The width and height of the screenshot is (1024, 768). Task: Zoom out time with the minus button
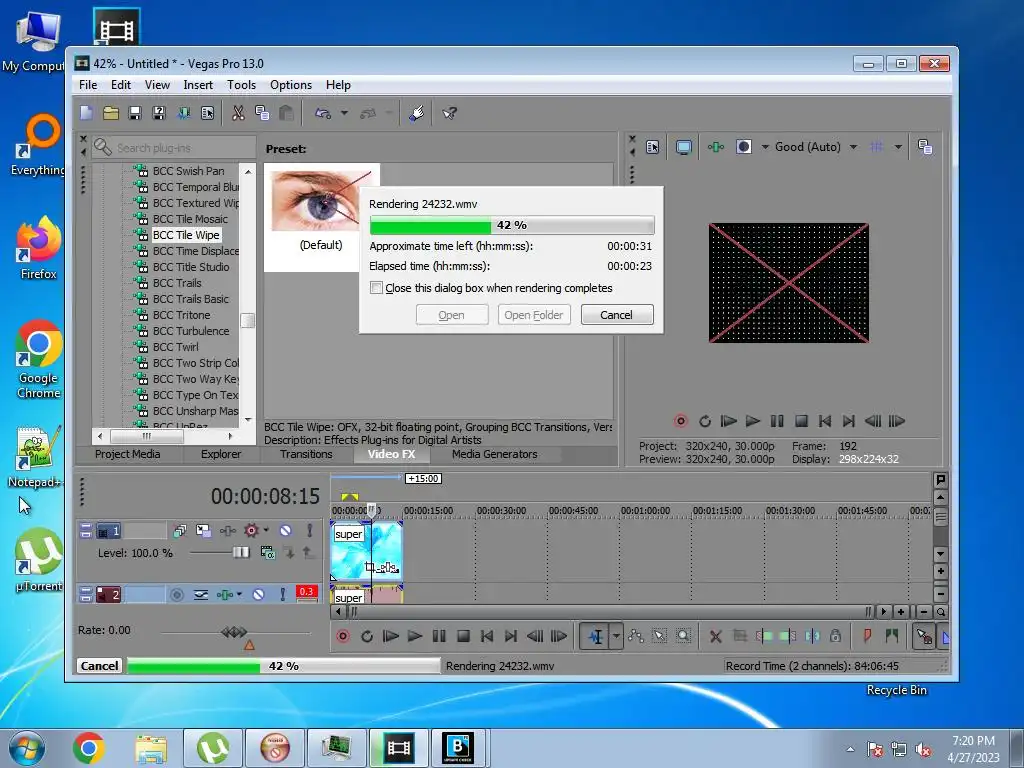(923, 612)
